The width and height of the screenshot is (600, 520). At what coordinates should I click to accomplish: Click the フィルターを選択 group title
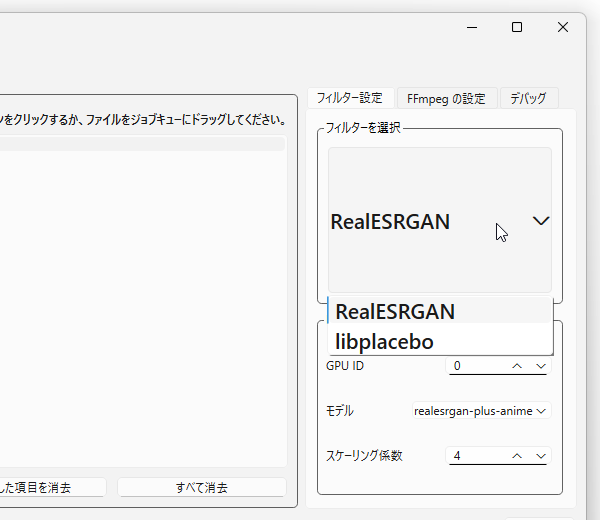363,128
